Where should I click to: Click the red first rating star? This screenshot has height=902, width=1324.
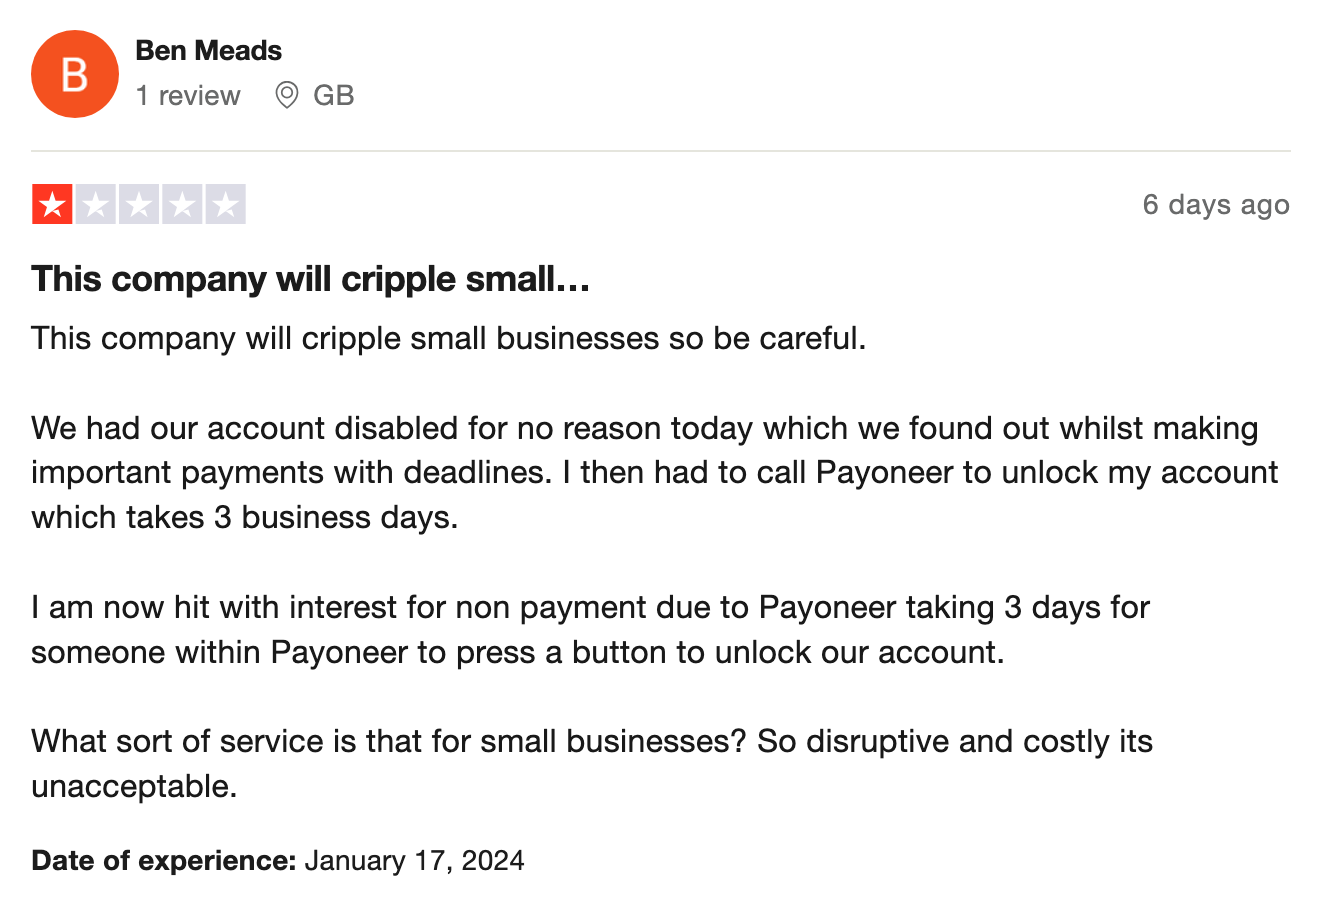pos(52,205)
